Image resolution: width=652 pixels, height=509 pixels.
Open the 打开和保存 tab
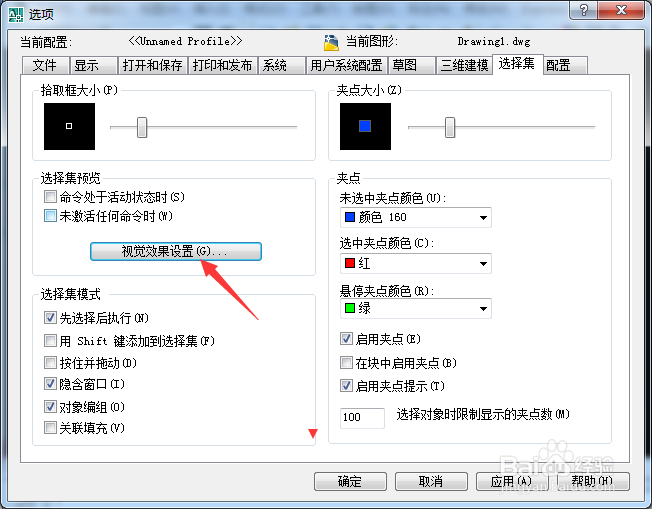tap(153, 65)
